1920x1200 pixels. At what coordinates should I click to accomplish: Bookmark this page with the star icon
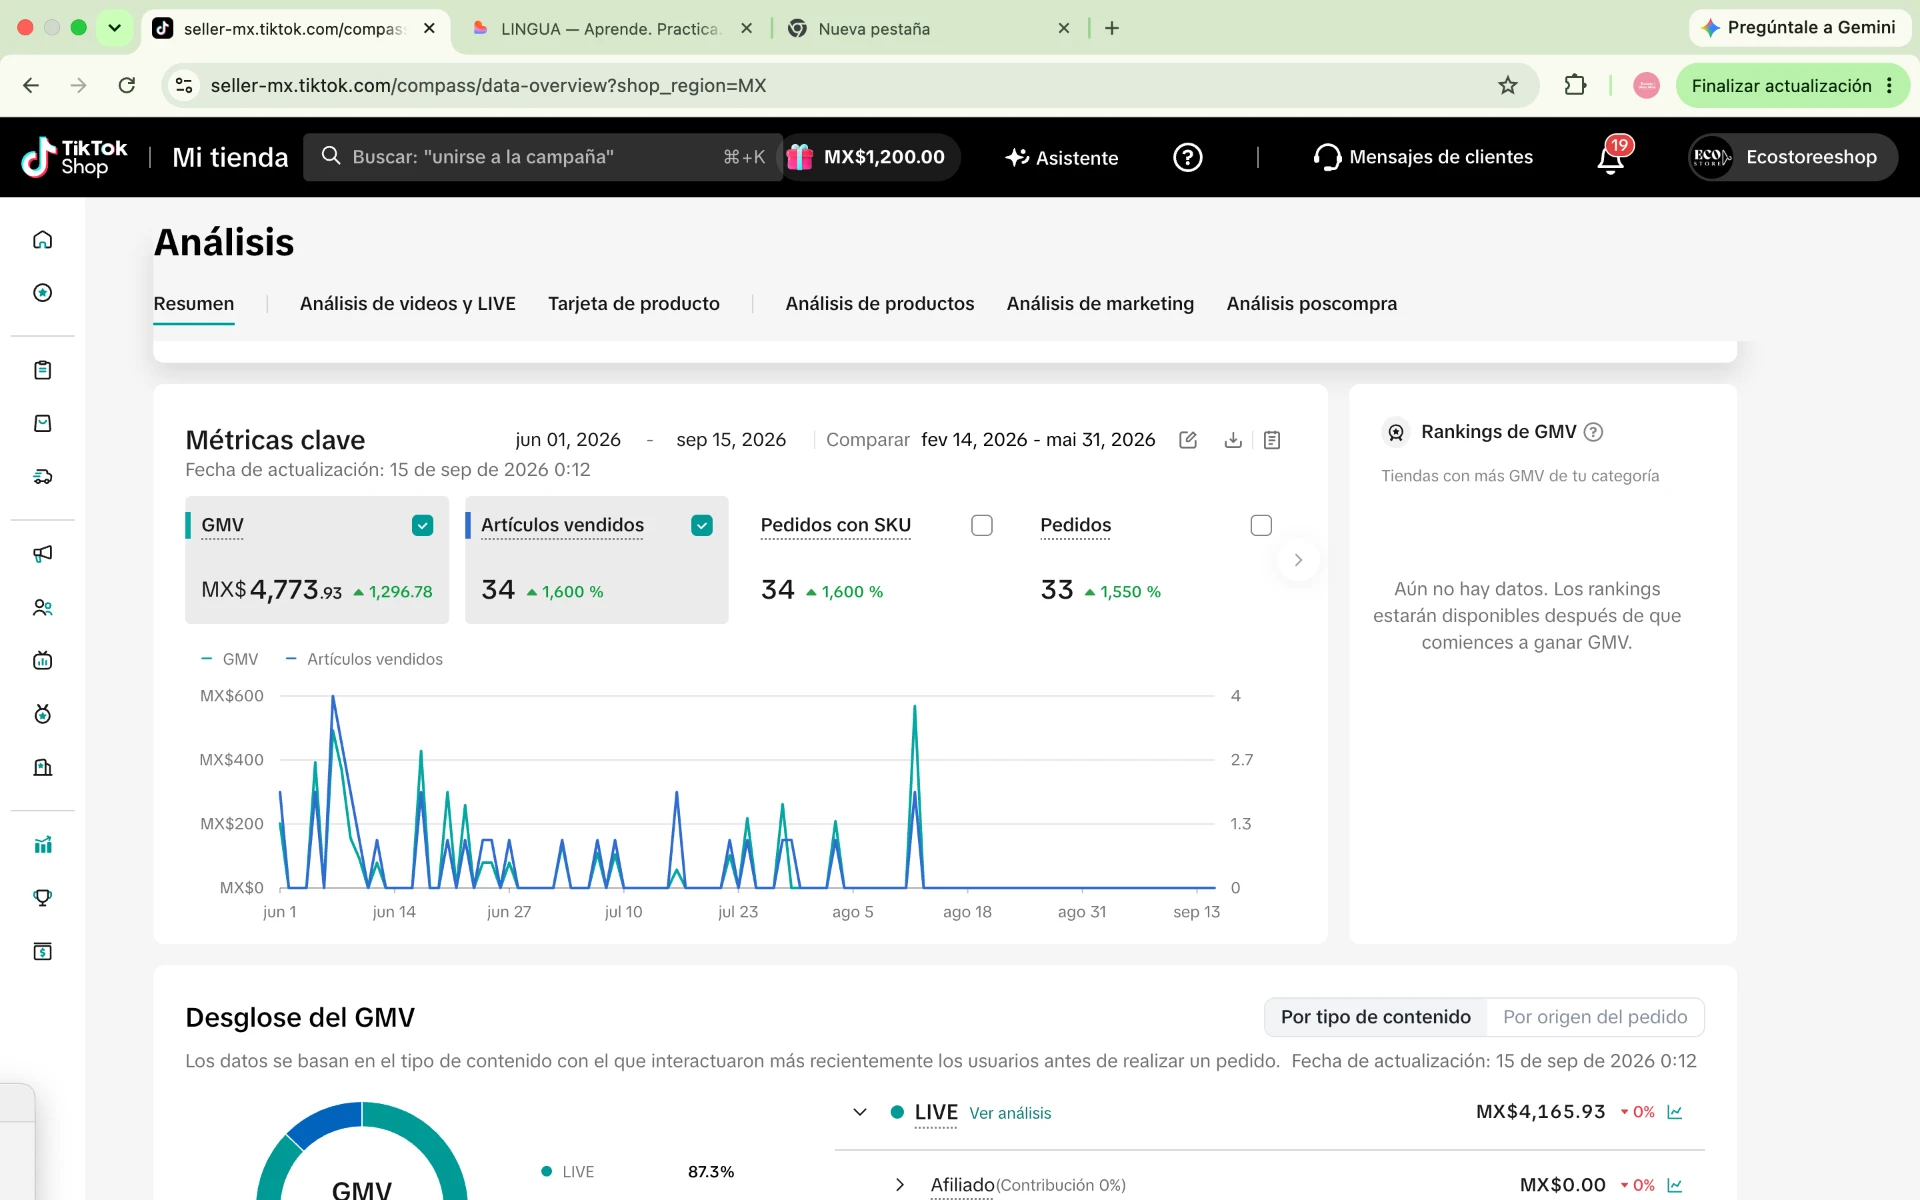[1508, 85]
